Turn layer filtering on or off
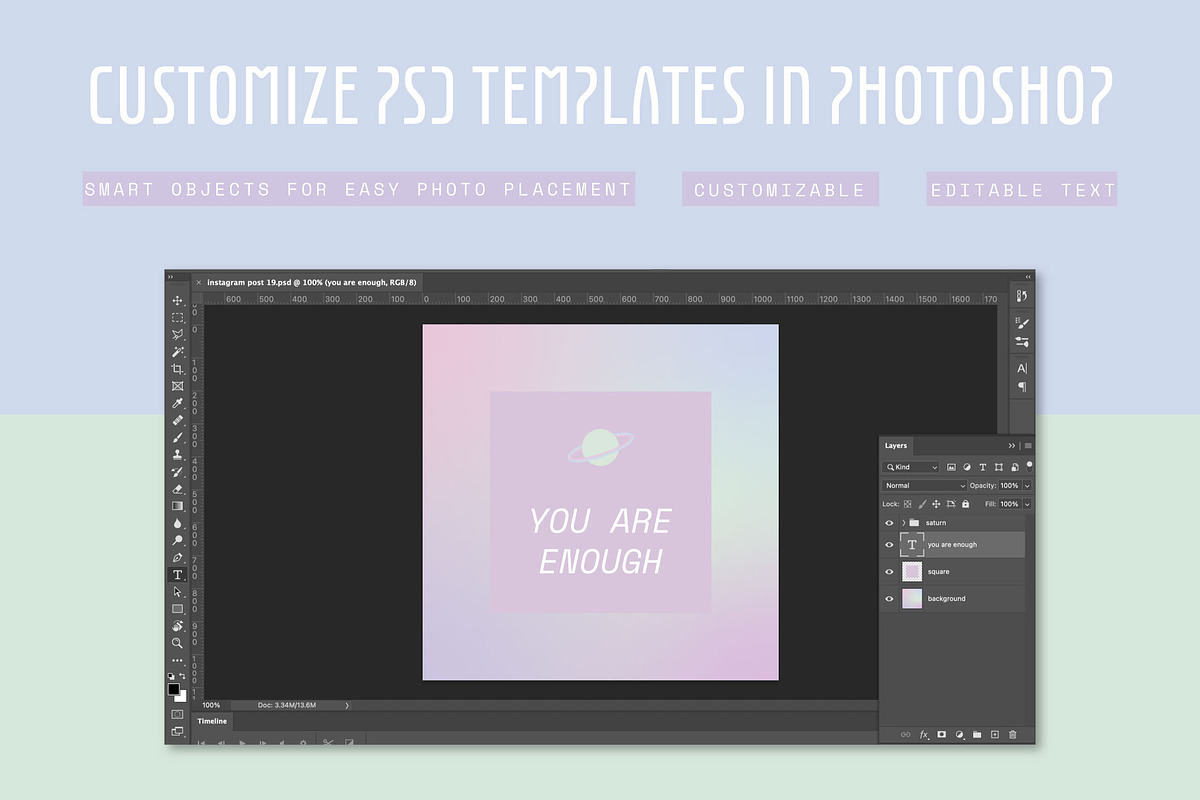Screen dimensions: 1200x800 pyautogui.click(x=1029, y=465)
